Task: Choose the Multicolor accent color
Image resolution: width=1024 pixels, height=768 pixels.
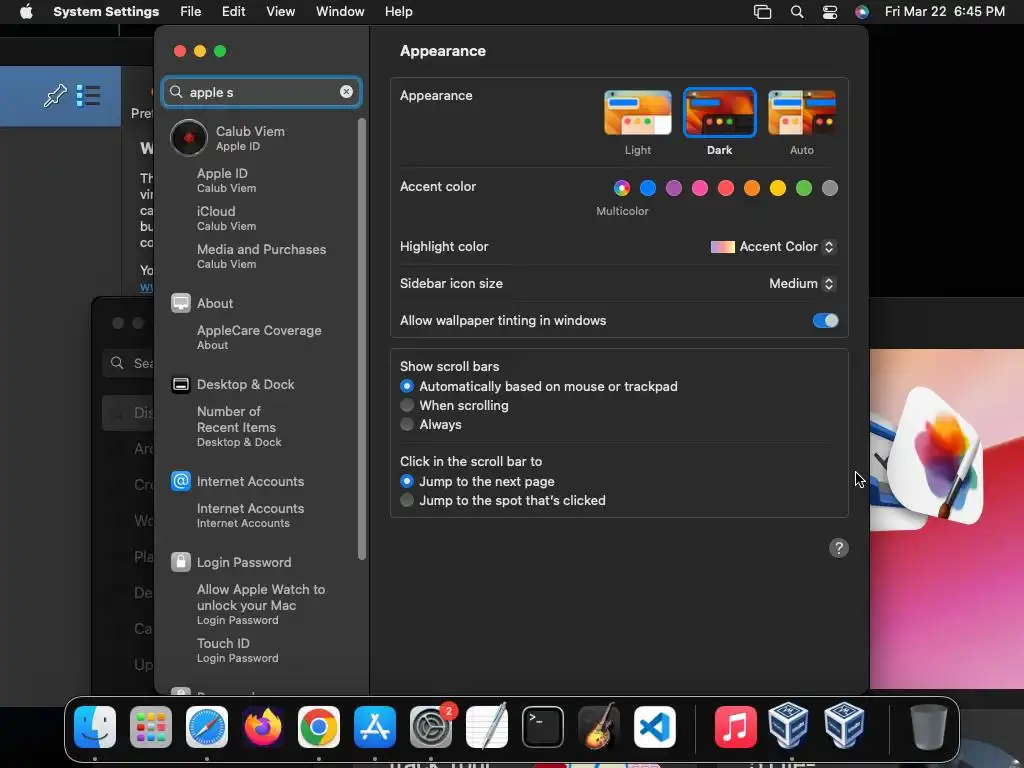Action: pos(622,188)
